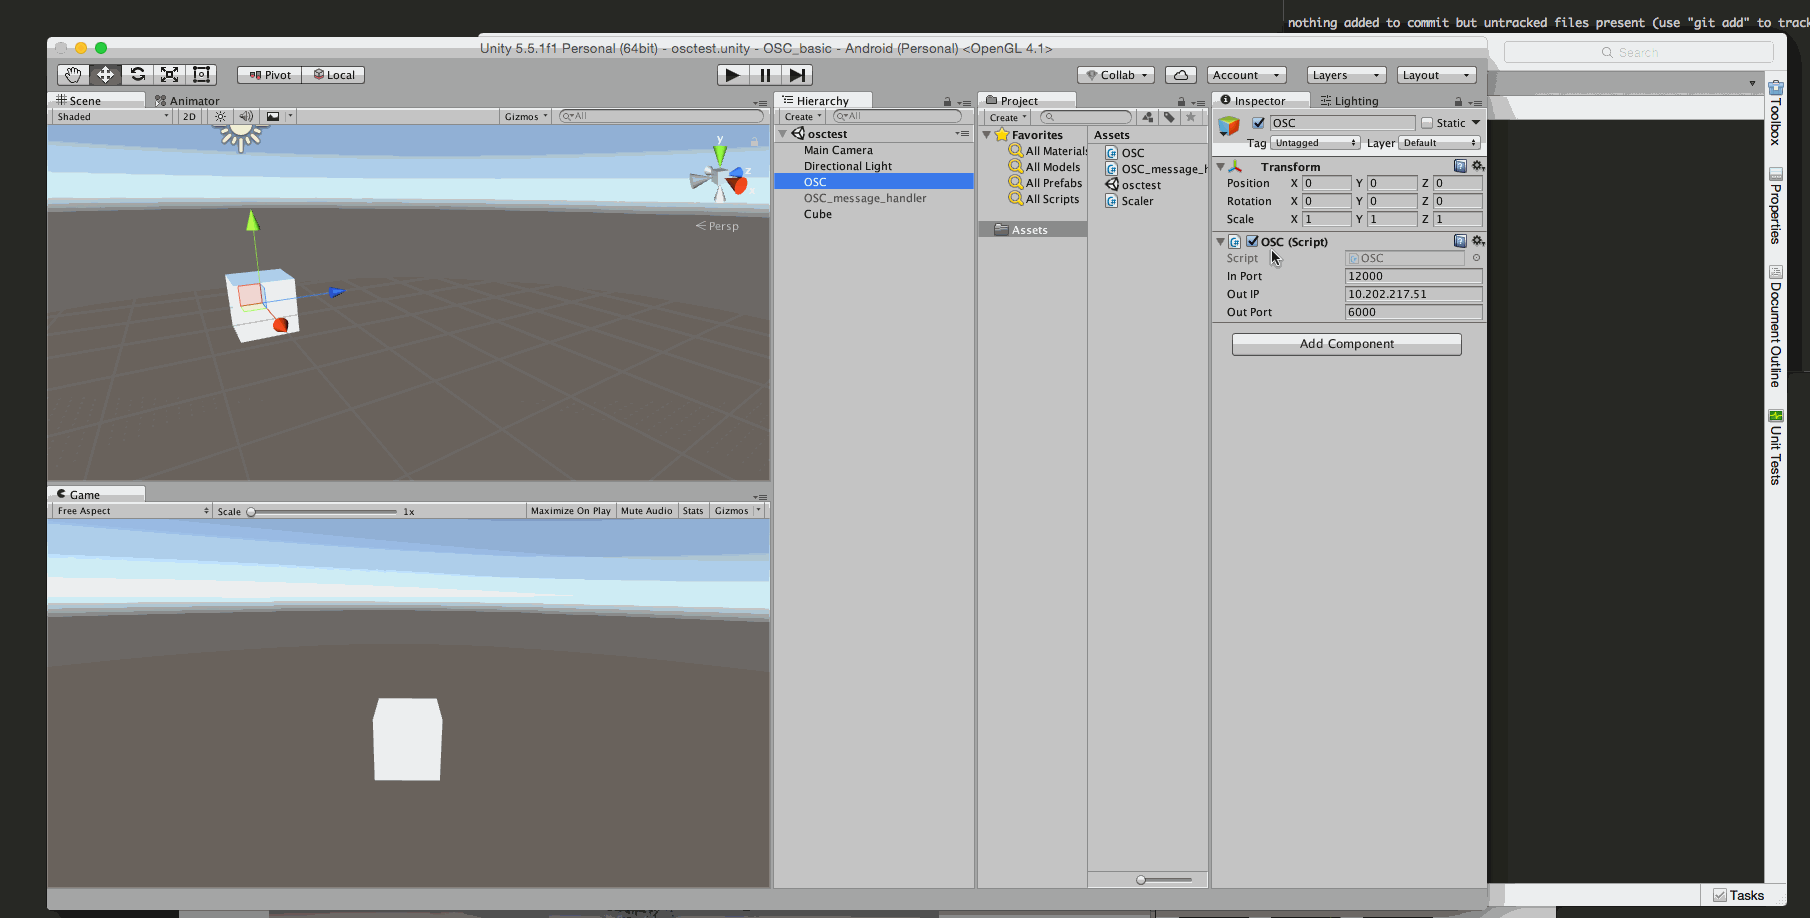This screenshot has height=918, width=1810.
Task: Toggle scene lighting sun icon
Action: click(221, 117)
